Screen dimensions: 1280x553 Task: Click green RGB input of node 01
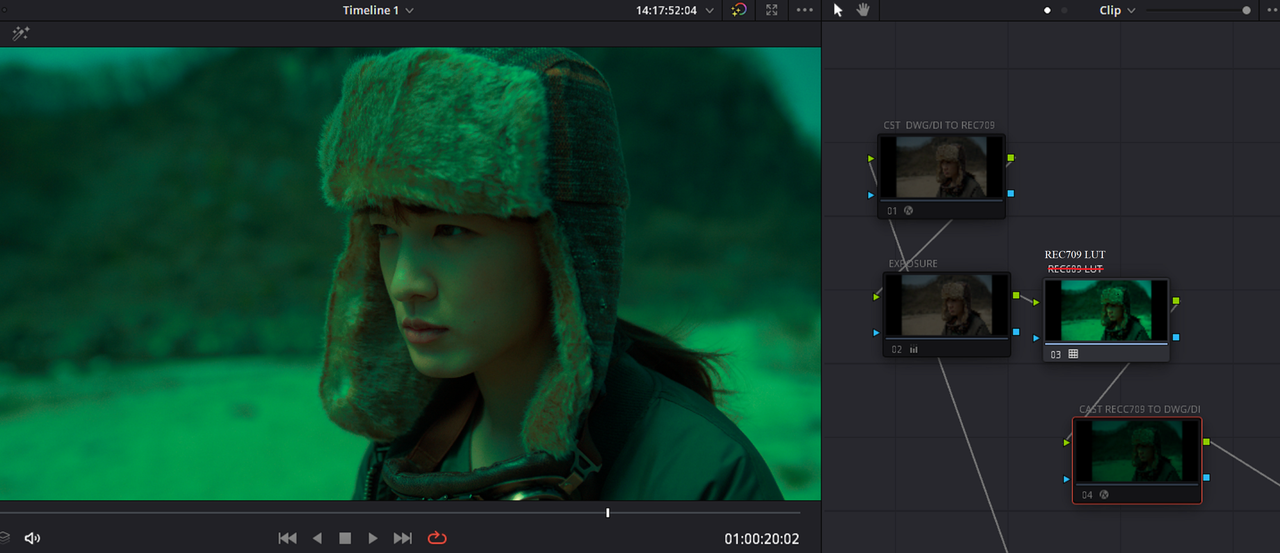click(x=871, y=159)
